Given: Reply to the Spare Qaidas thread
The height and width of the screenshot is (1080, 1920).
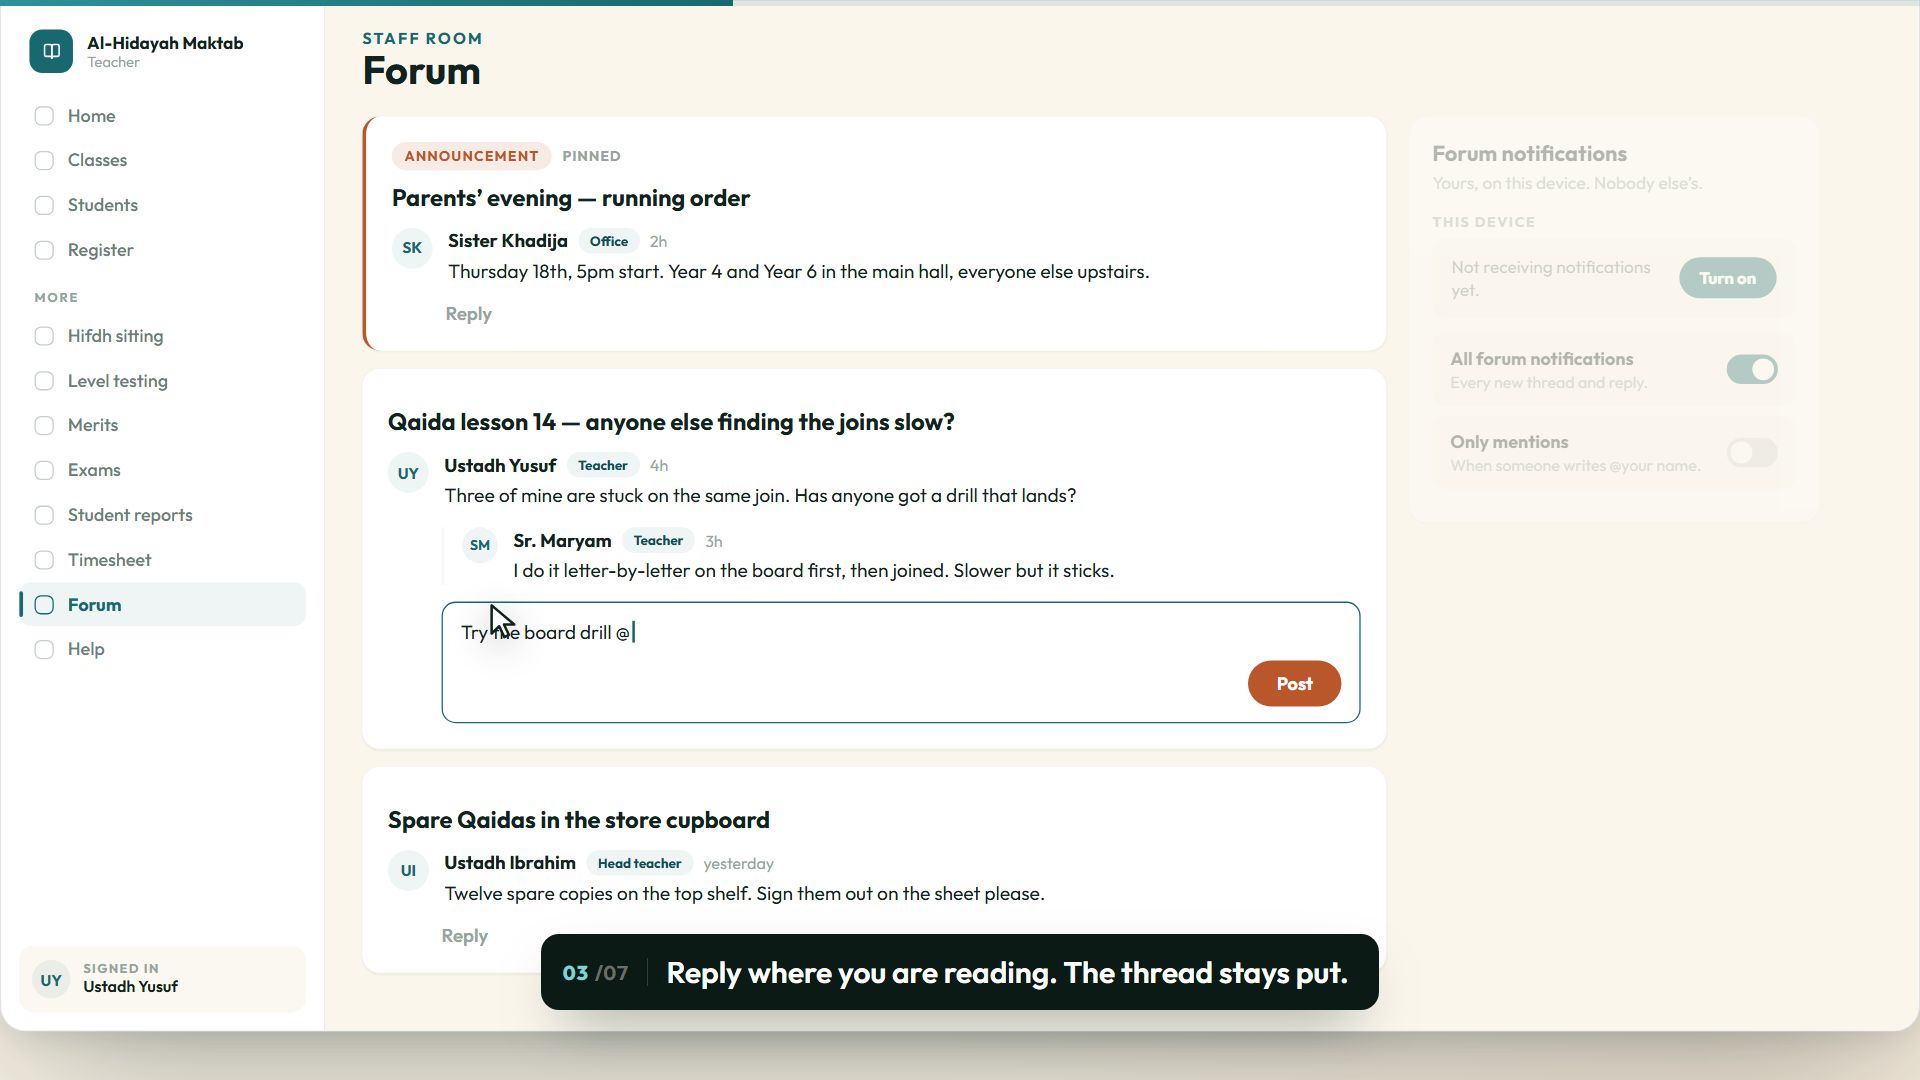Looking at the screenshot, I should [464, 936].
